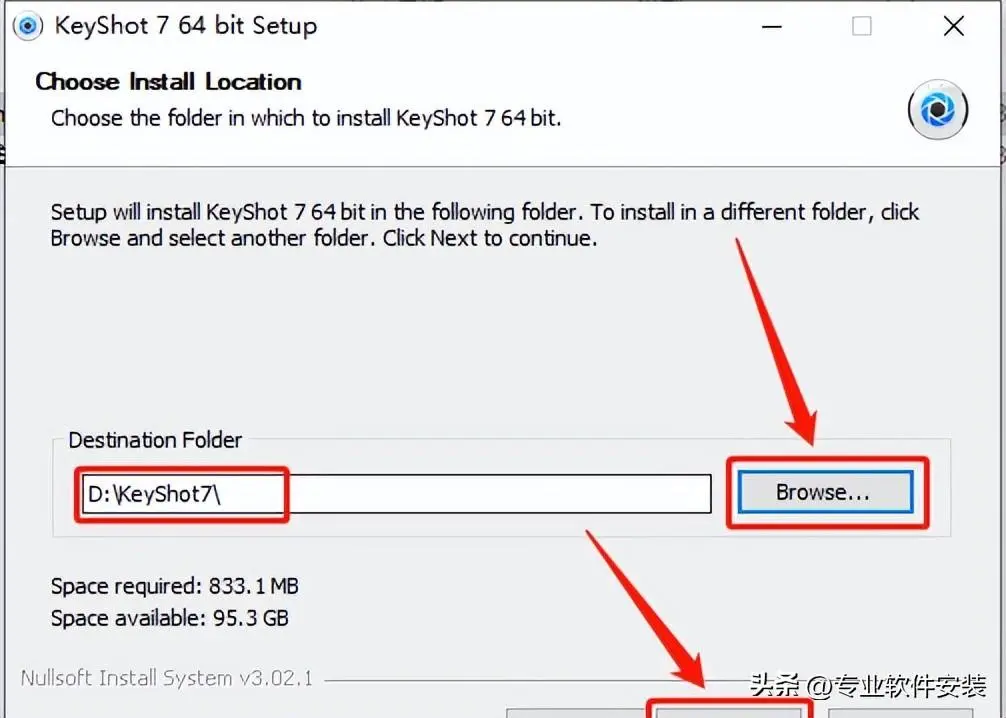Minimize the KeyShot Setup window
The height and width of the screenshot is (718, 1006).
pyautogui.click(x=771, y=27)
